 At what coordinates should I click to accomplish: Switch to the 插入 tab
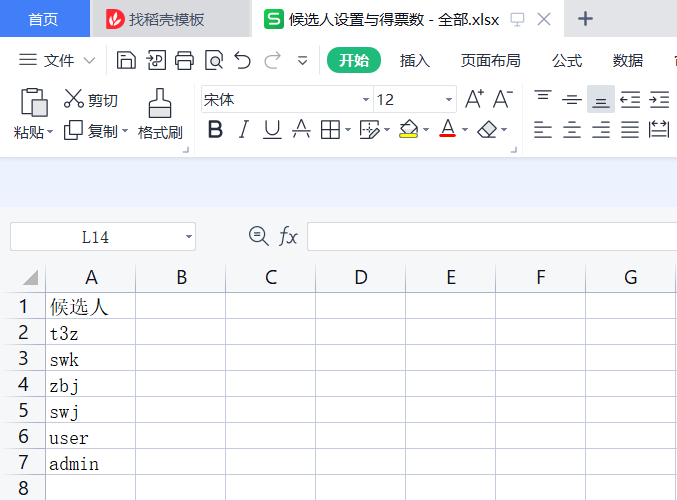coord(414,60)
